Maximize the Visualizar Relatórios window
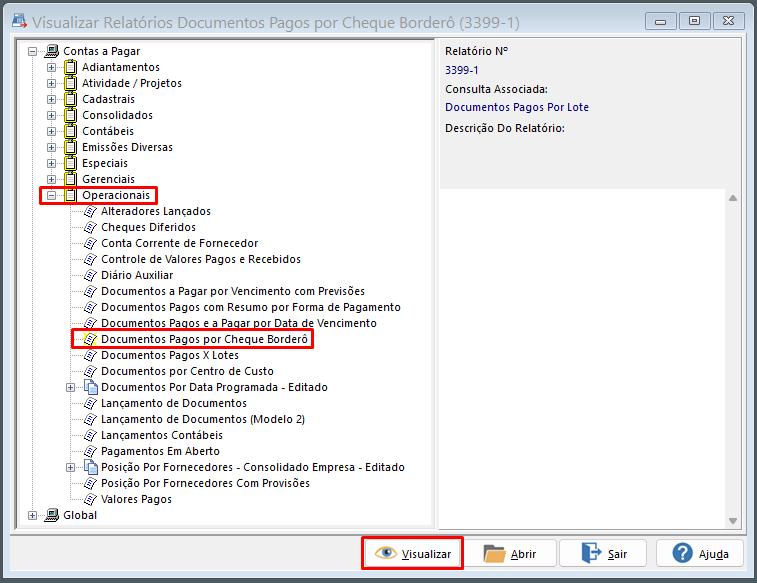Screen dimensions: 757x583 click(694, 21)
